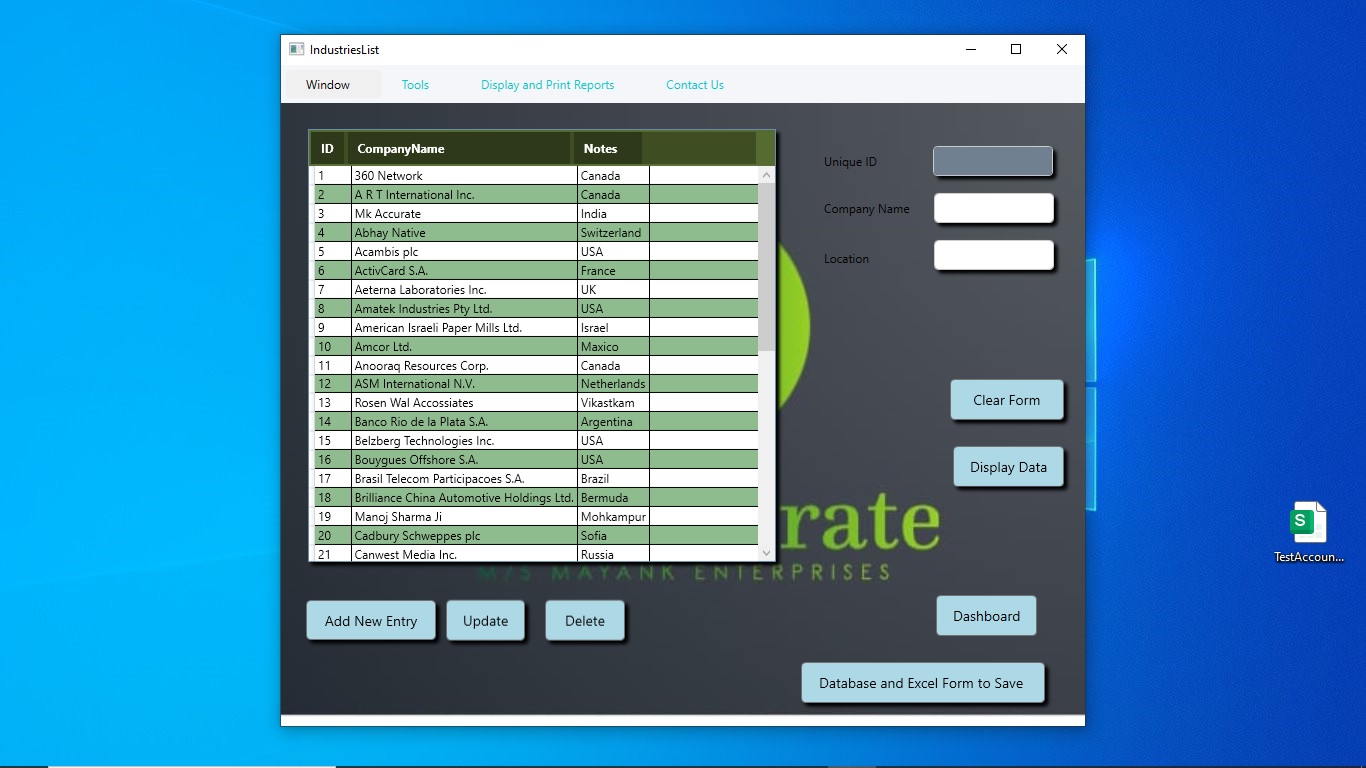Click the IndustriesList window title icon
1366x768 pixels.
point(296,49)
